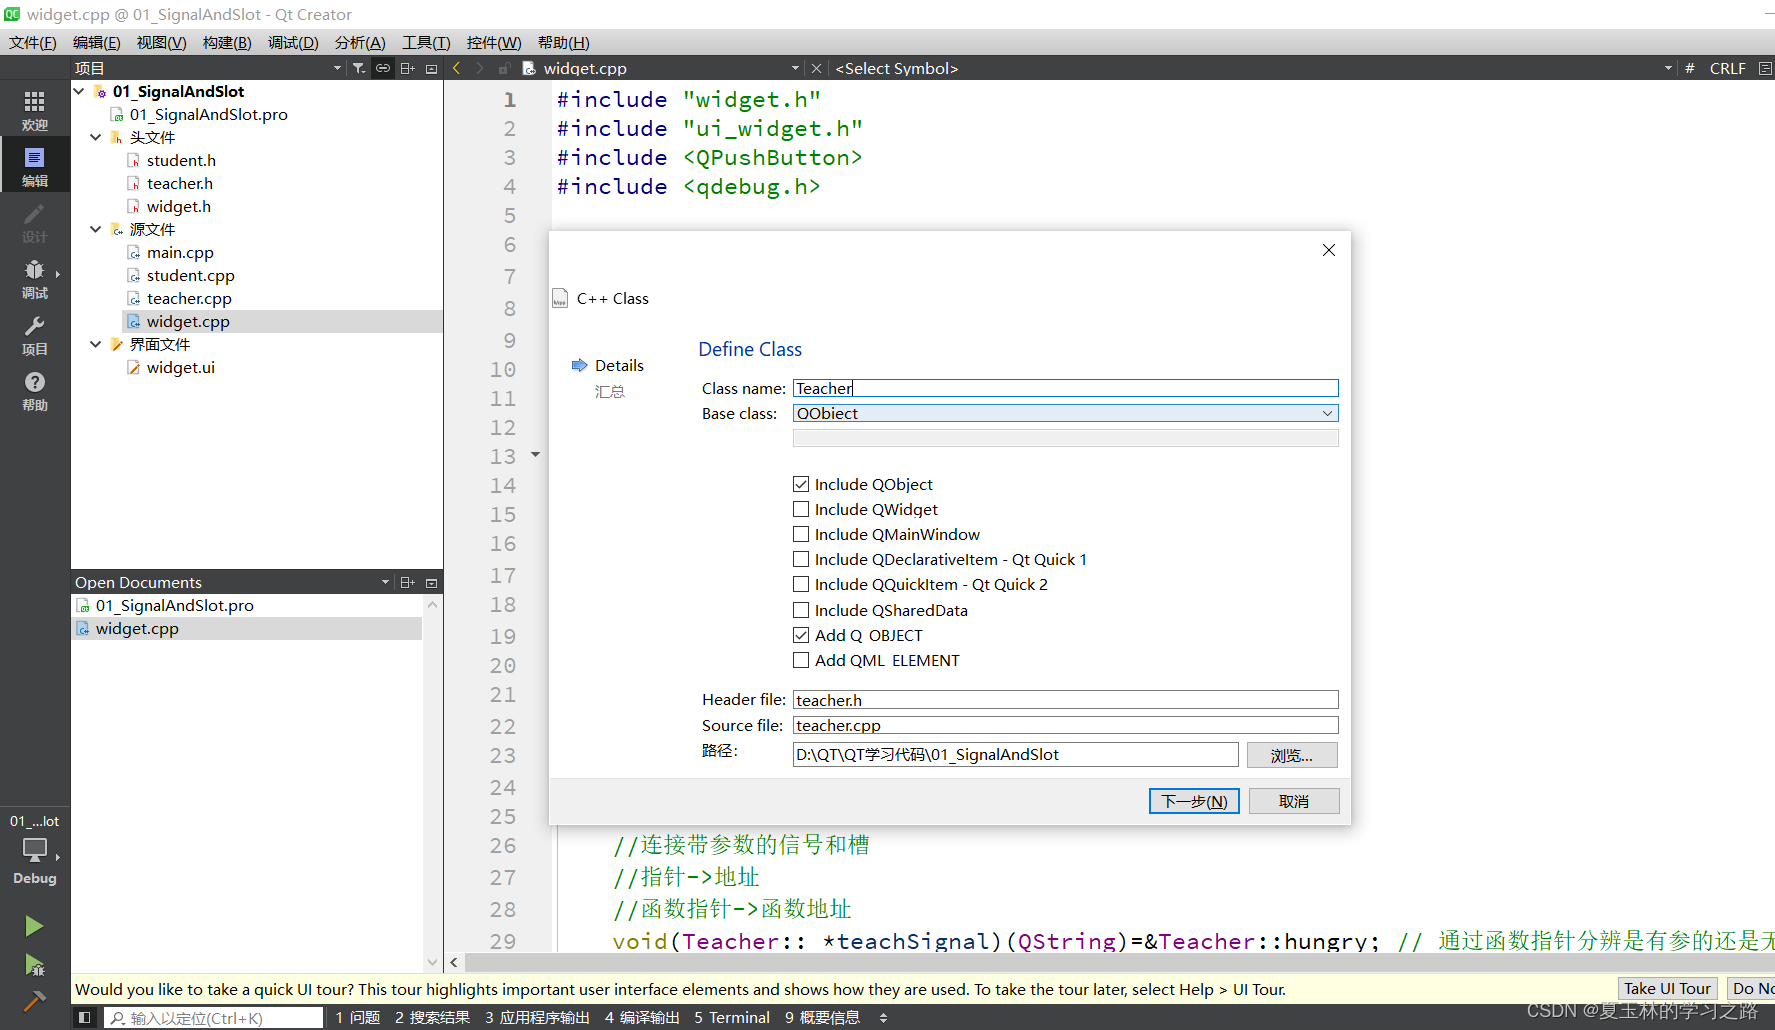The image size is (1775, 1030).
Task: Collapse the 头文件 headers folder
Action: point(96,137)
